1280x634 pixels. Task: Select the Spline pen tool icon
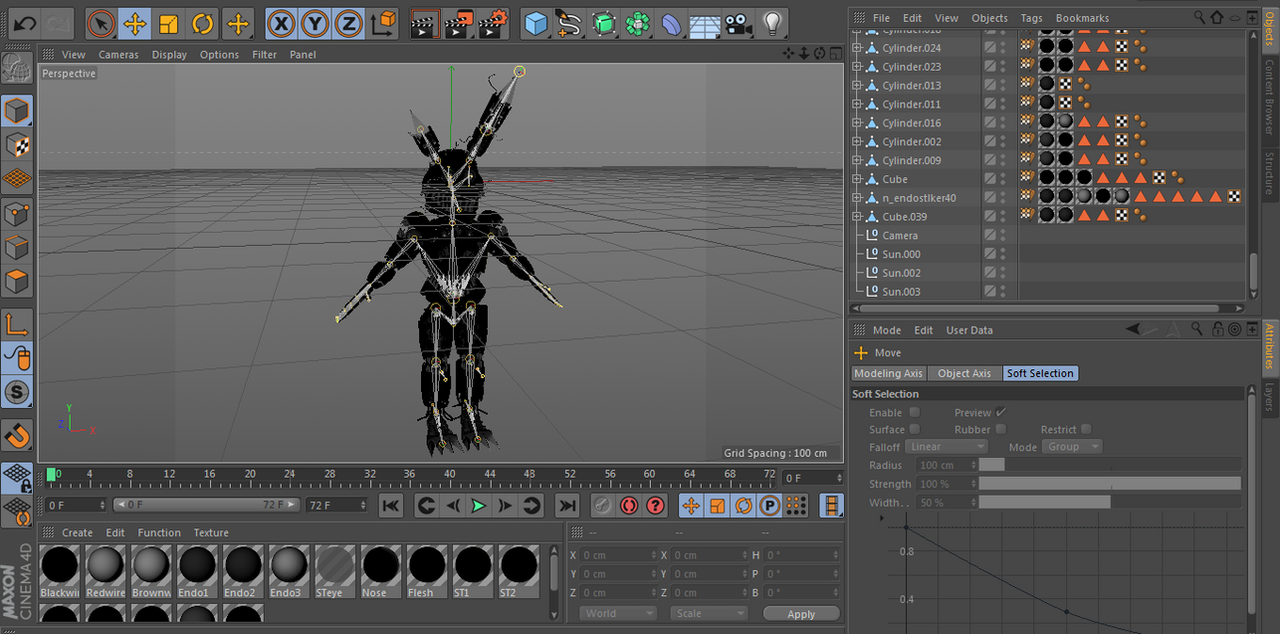tap(571, 23)
